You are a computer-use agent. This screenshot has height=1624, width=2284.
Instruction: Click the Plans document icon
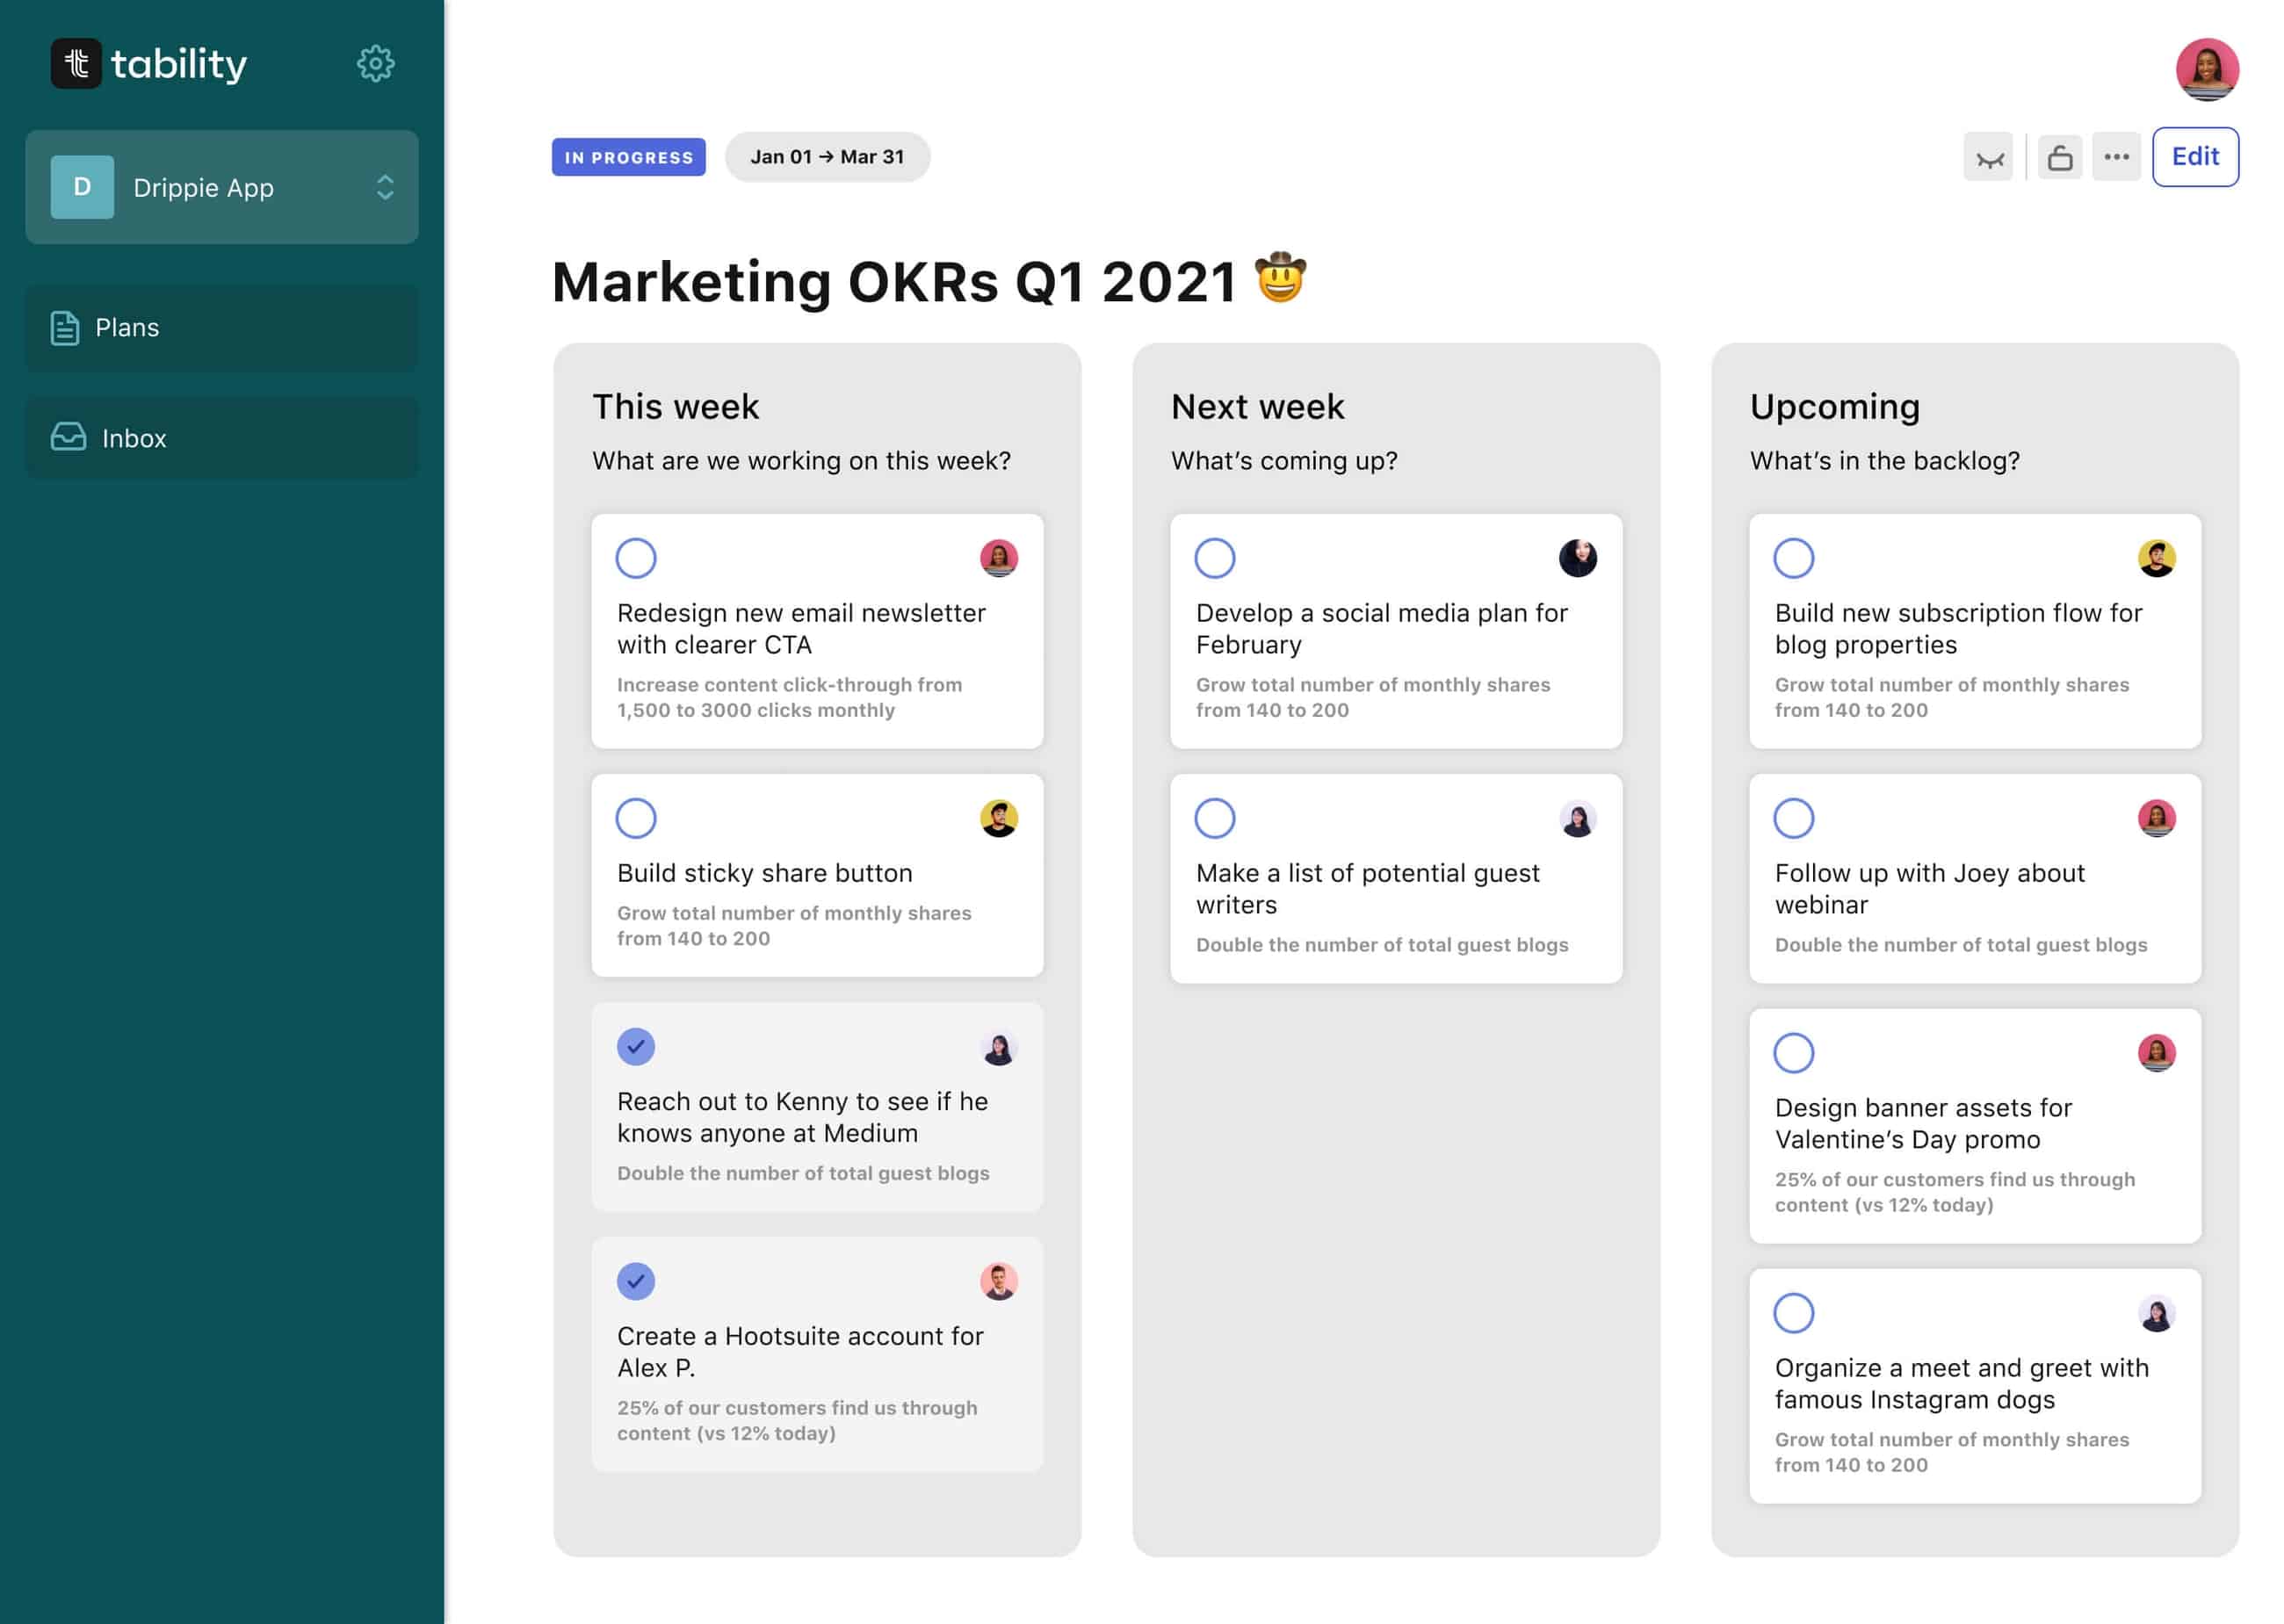tap(65, 328)
